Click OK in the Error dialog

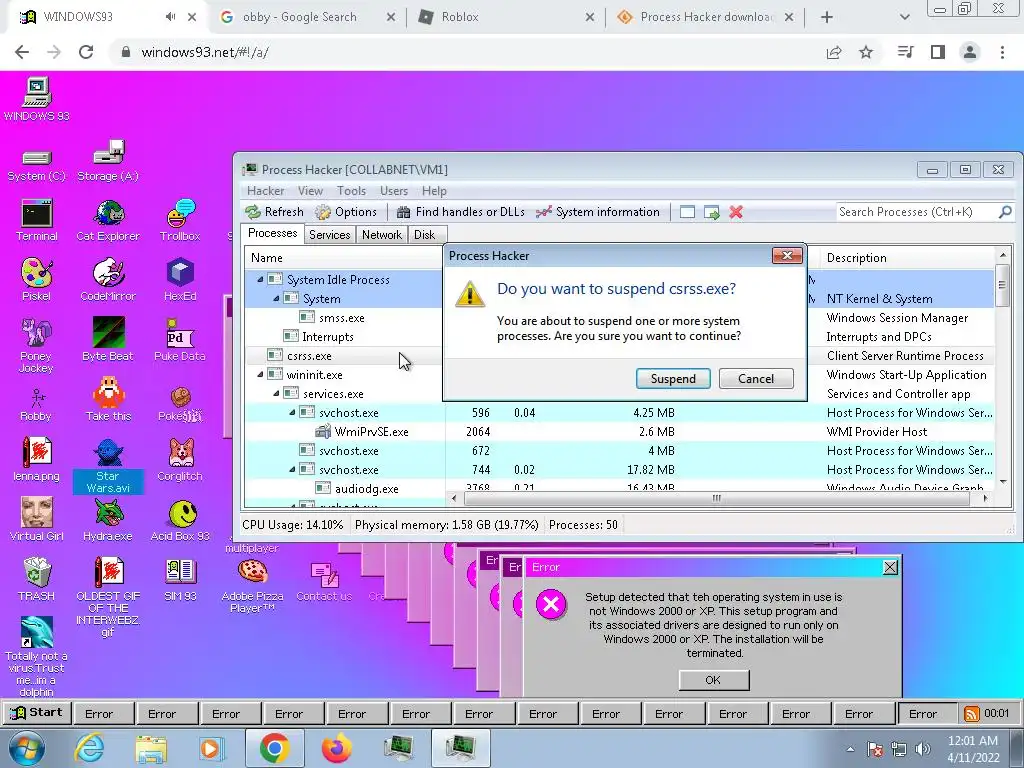[713, 680]
